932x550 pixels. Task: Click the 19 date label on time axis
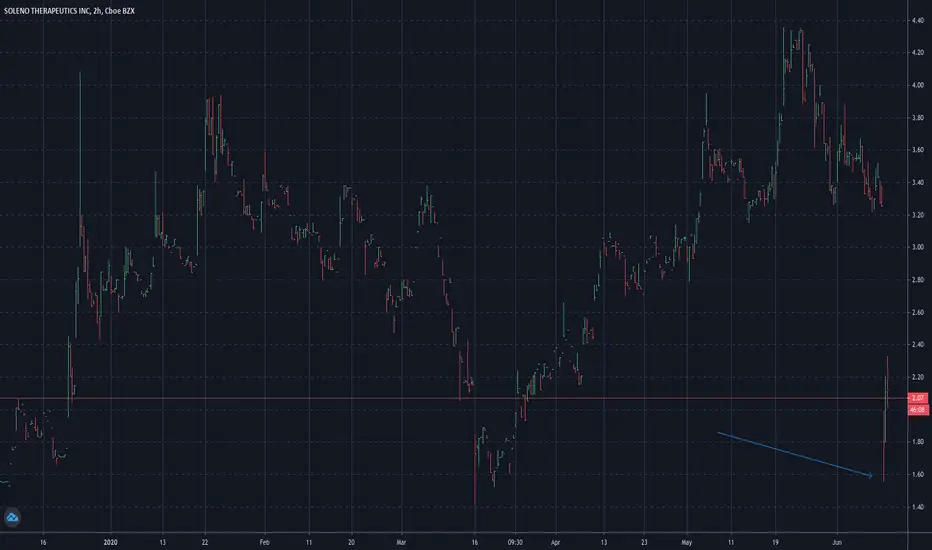coord(775,542)
